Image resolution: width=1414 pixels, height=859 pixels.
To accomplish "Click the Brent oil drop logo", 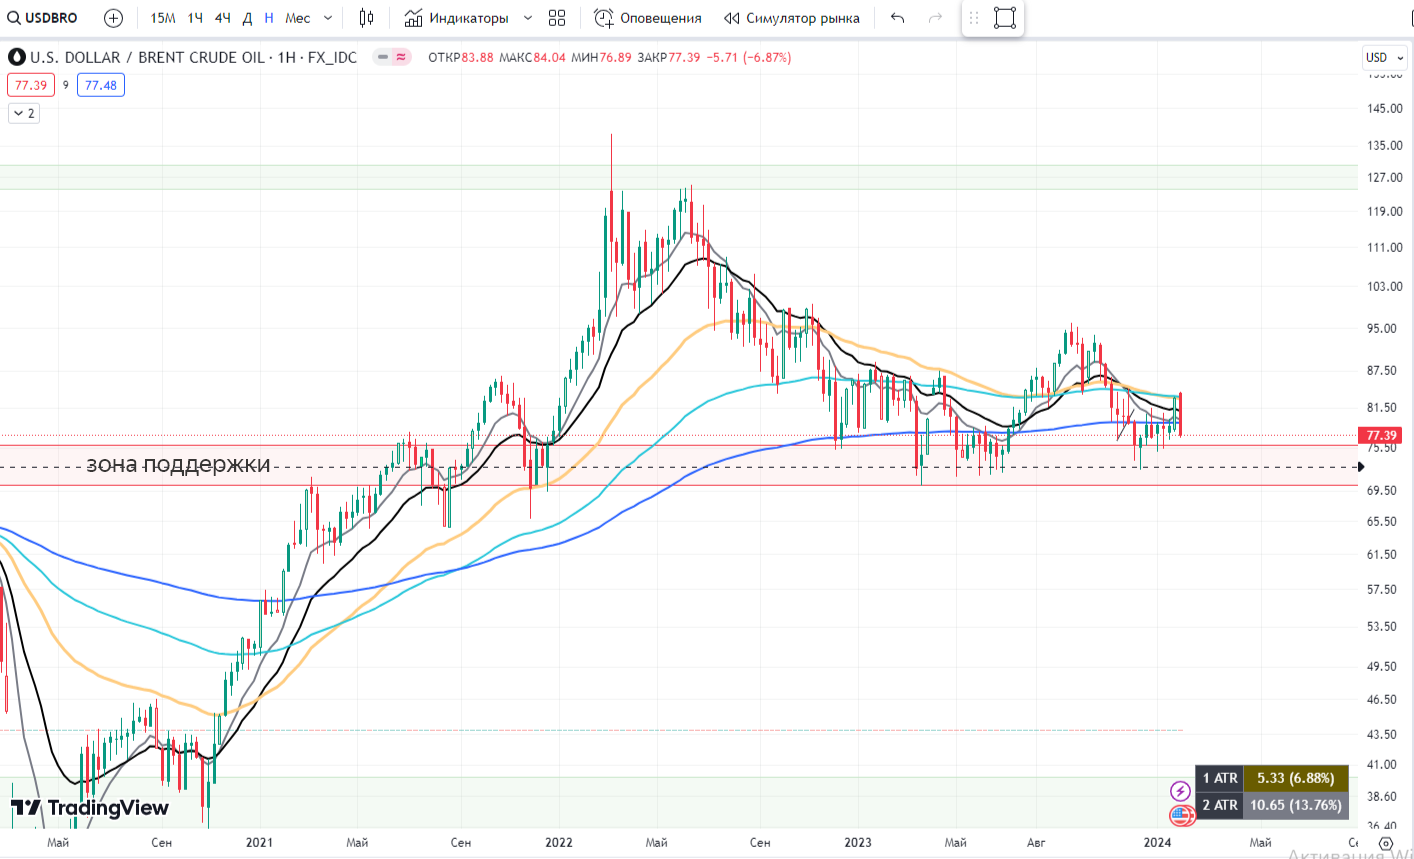I will click(x=16, y=57).
